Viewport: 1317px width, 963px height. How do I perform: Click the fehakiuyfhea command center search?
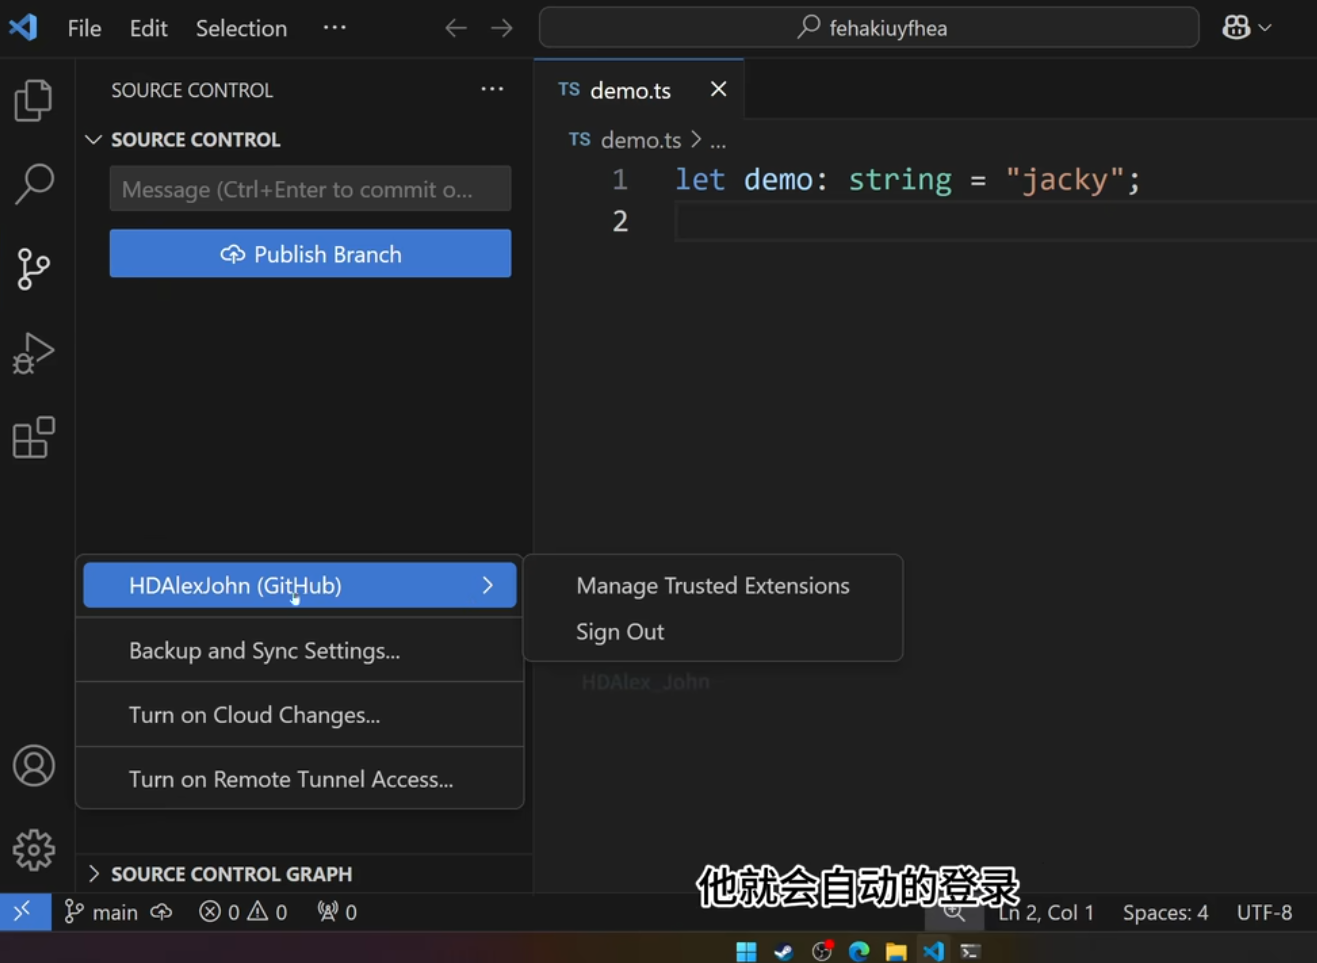point(868,28)
